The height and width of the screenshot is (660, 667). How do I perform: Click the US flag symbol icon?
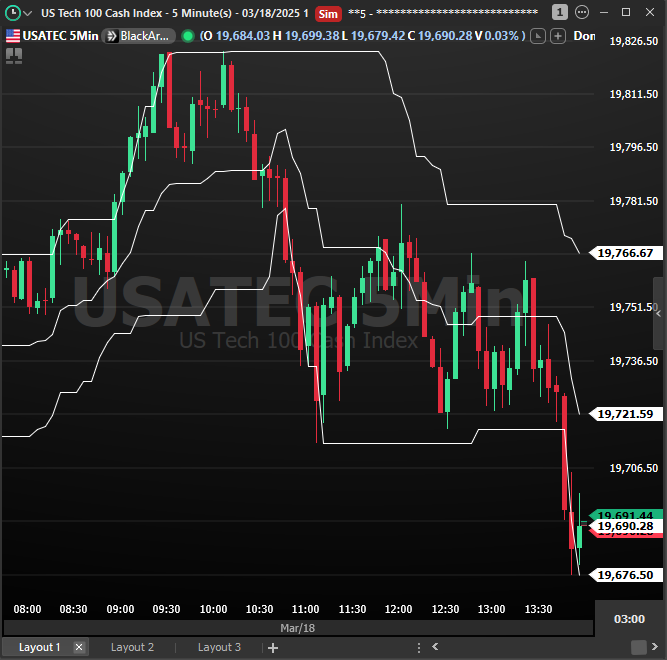click(x=12, y=35)
